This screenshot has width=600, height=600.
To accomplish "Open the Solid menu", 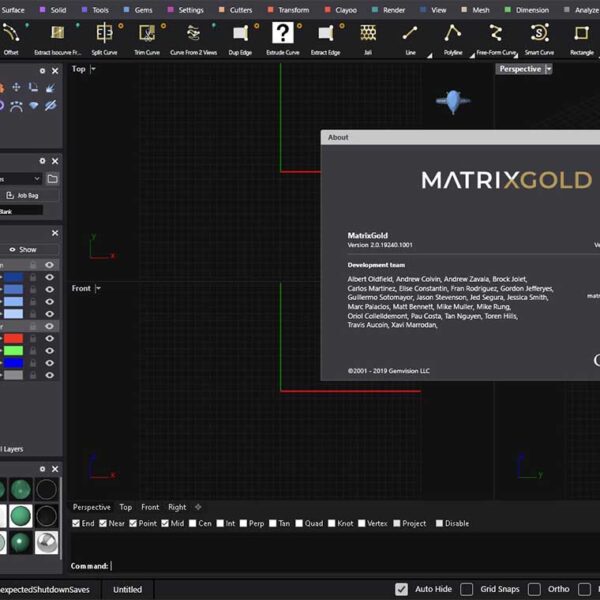I will pyautogui.click(x=53, y=10).
